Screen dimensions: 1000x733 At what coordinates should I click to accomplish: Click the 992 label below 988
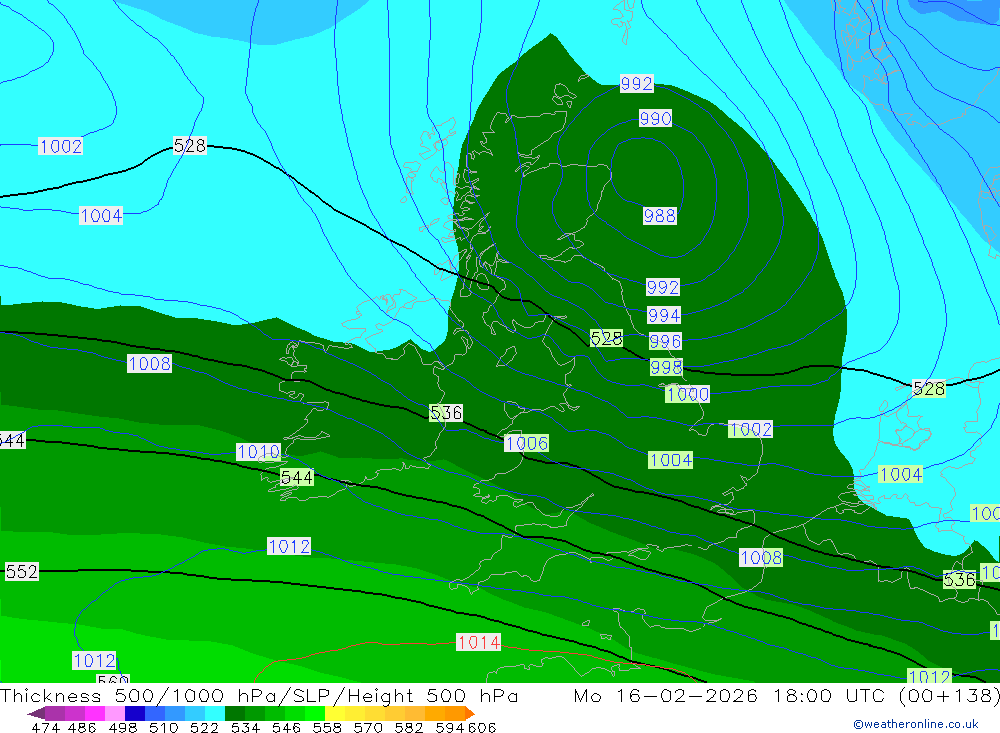pos(663,287)
